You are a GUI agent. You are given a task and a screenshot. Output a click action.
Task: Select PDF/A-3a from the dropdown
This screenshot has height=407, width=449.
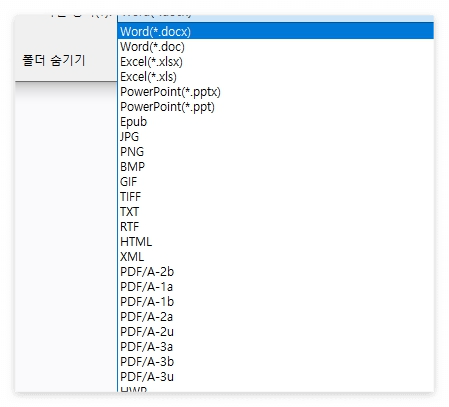[x=276, y=347]
